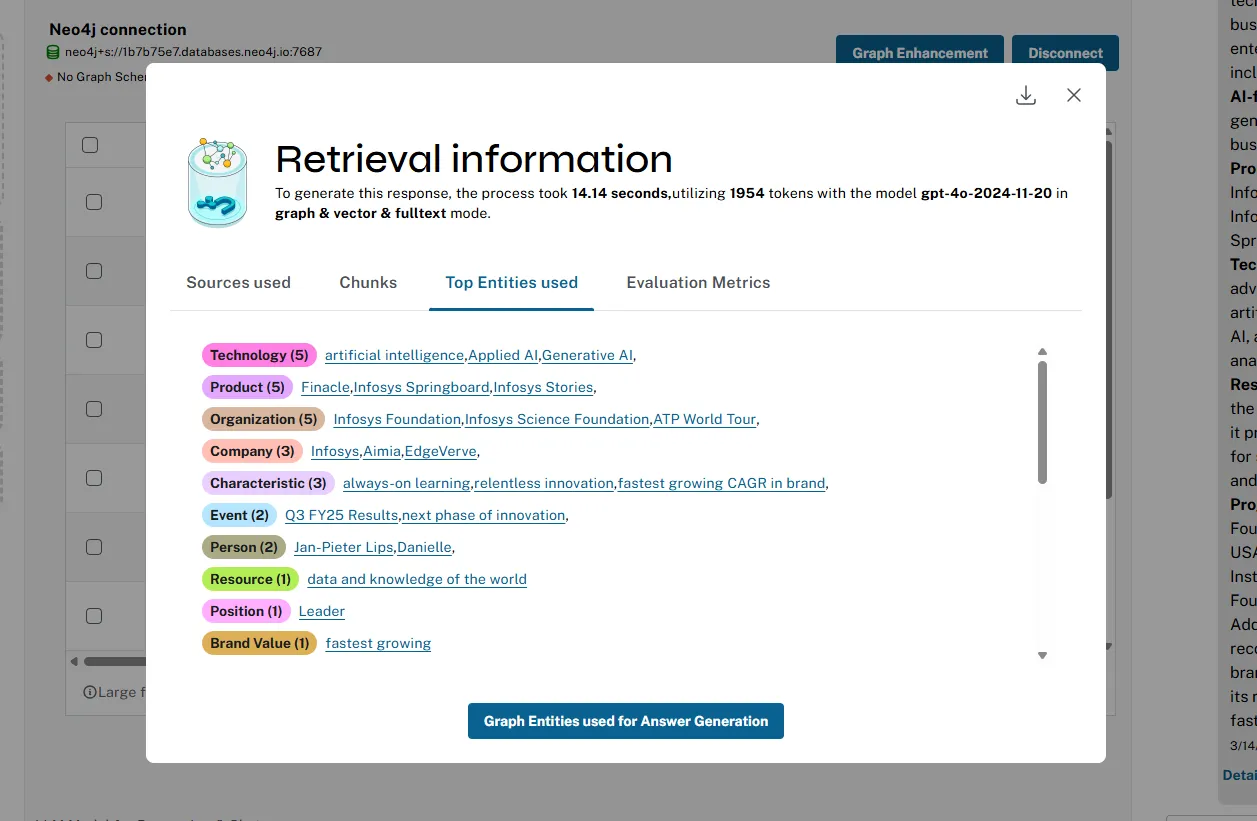Select the Top Entities used tab
The height and width of the screenshot is (821, 1257).
[x=511, y=283]
